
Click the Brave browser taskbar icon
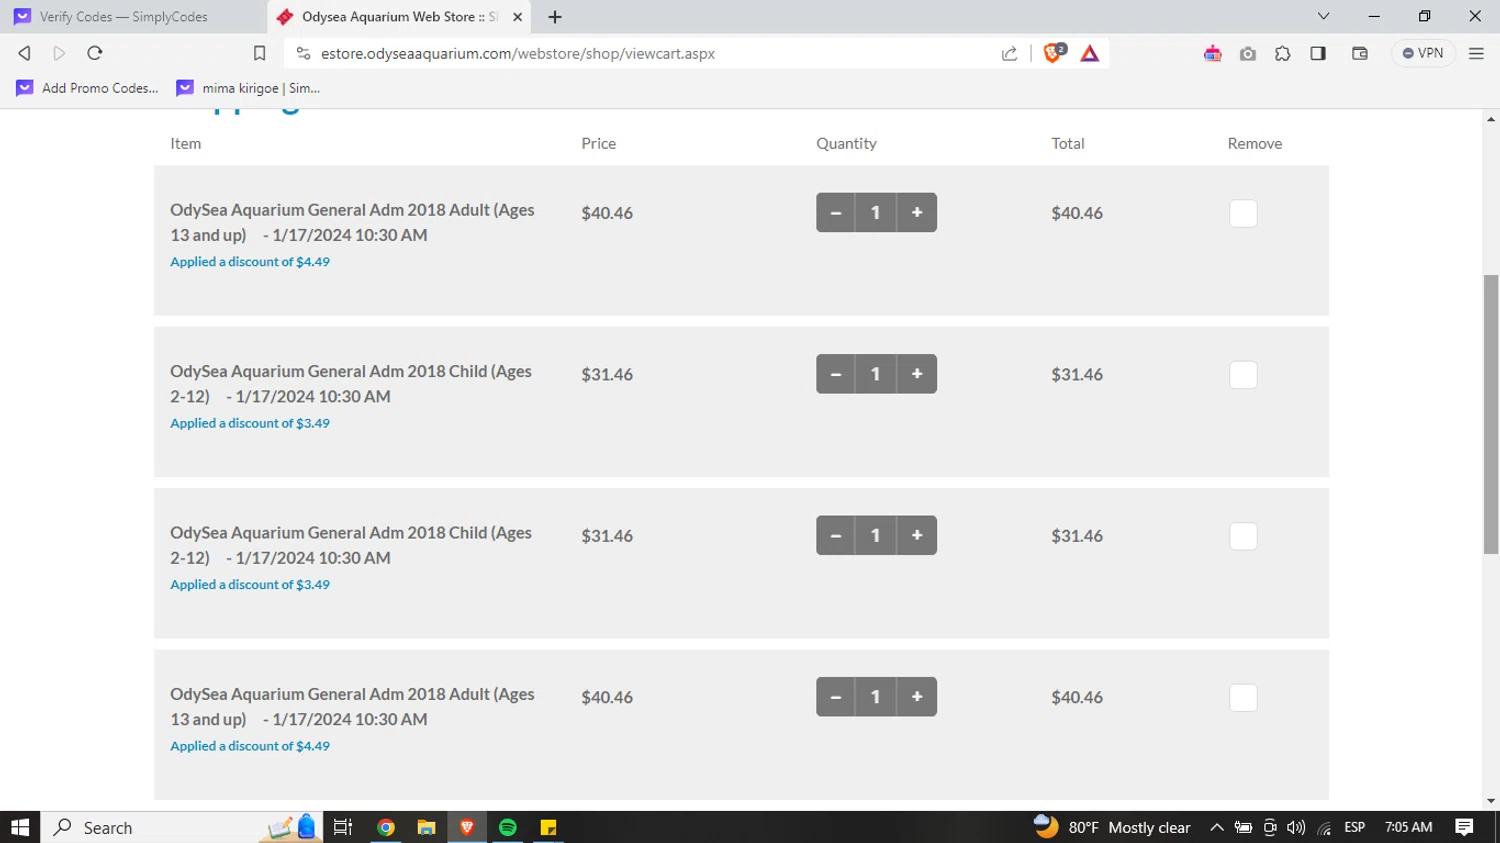coord(467,827)
